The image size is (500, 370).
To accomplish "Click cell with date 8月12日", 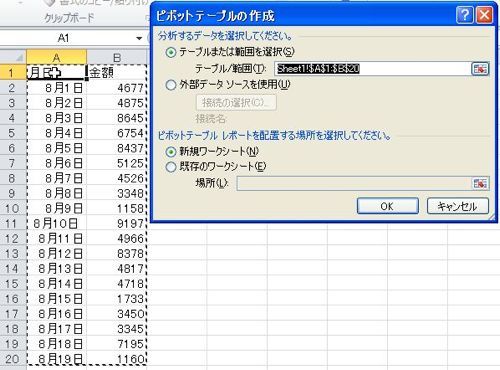I will pyautogui.click(x=56, y=254).
